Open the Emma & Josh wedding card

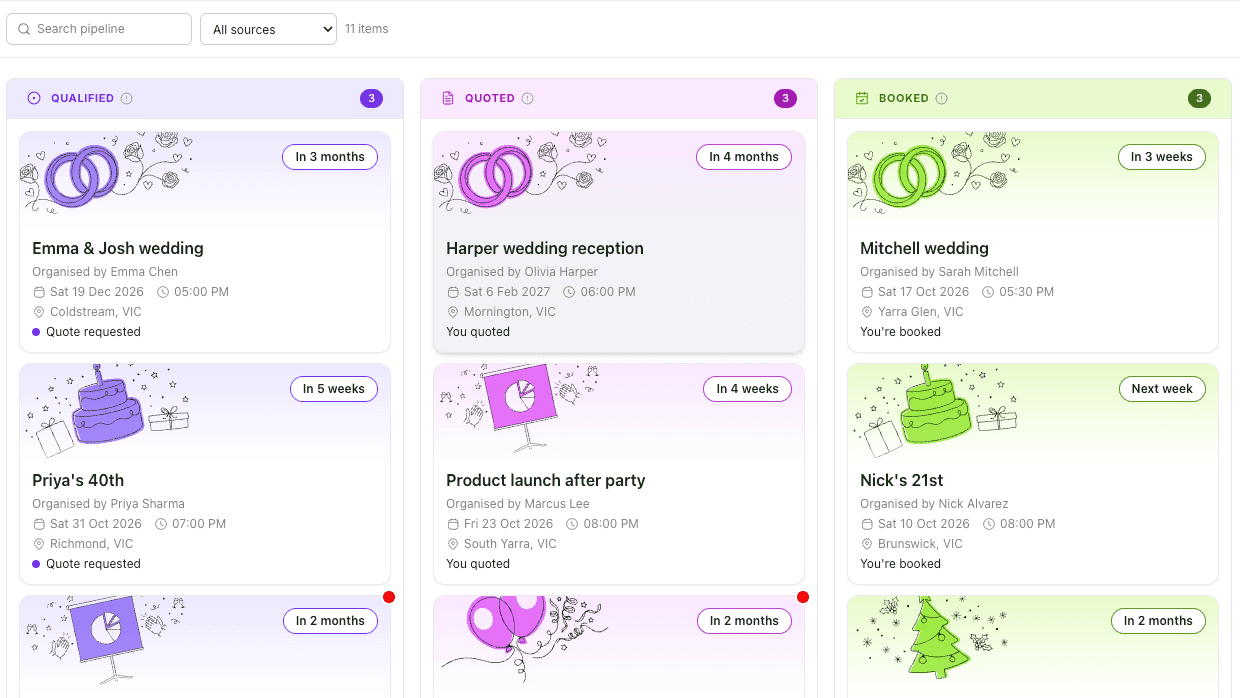[205, 242]
